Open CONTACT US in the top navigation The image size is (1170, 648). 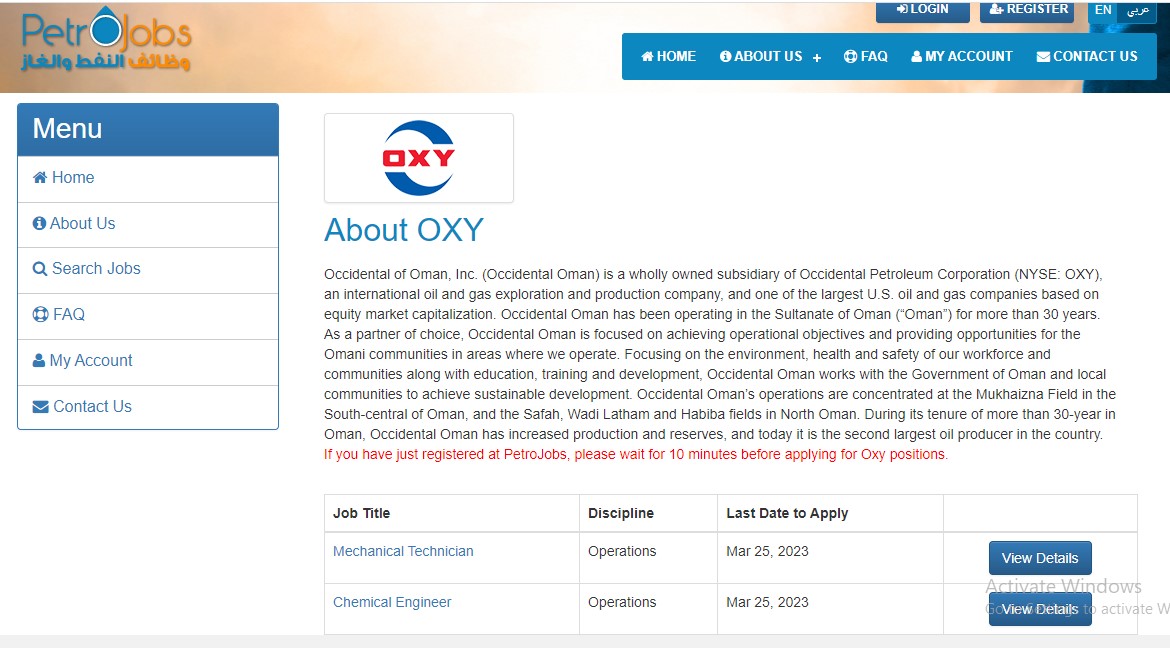(x=1087, y=57)
